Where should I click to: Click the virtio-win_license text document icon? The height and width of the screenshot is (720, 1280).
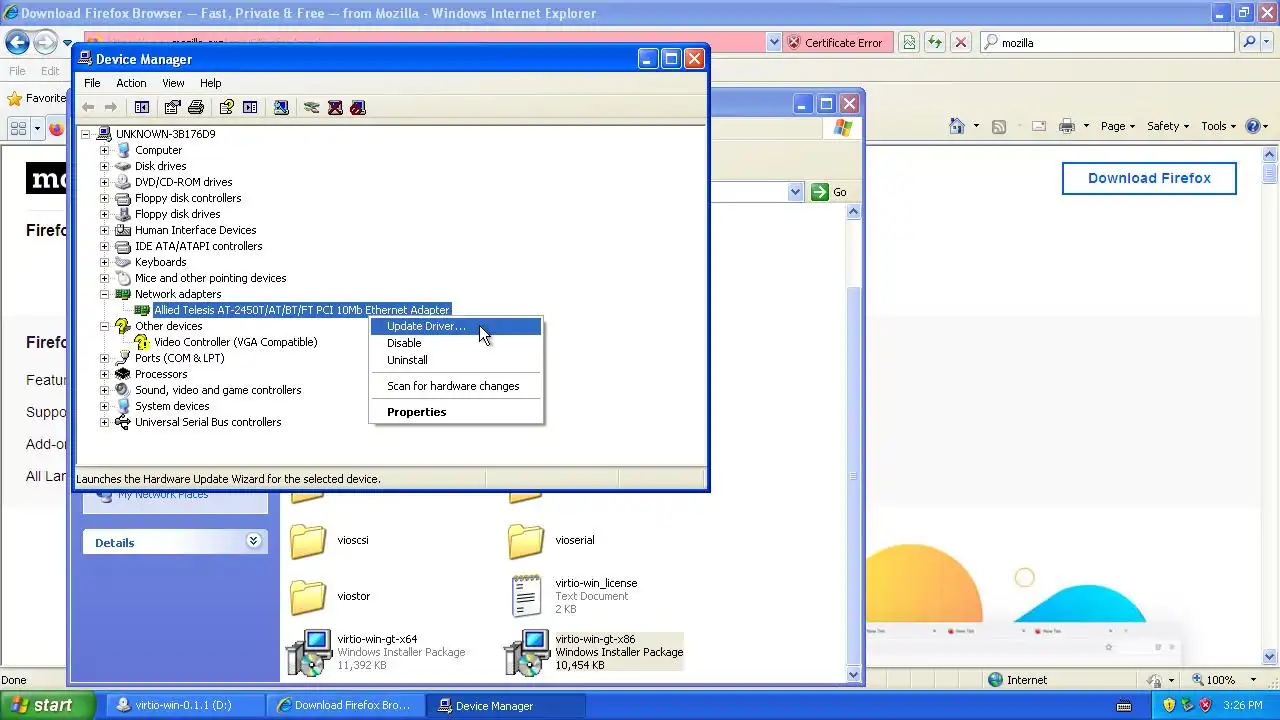(x=526, y=596)
